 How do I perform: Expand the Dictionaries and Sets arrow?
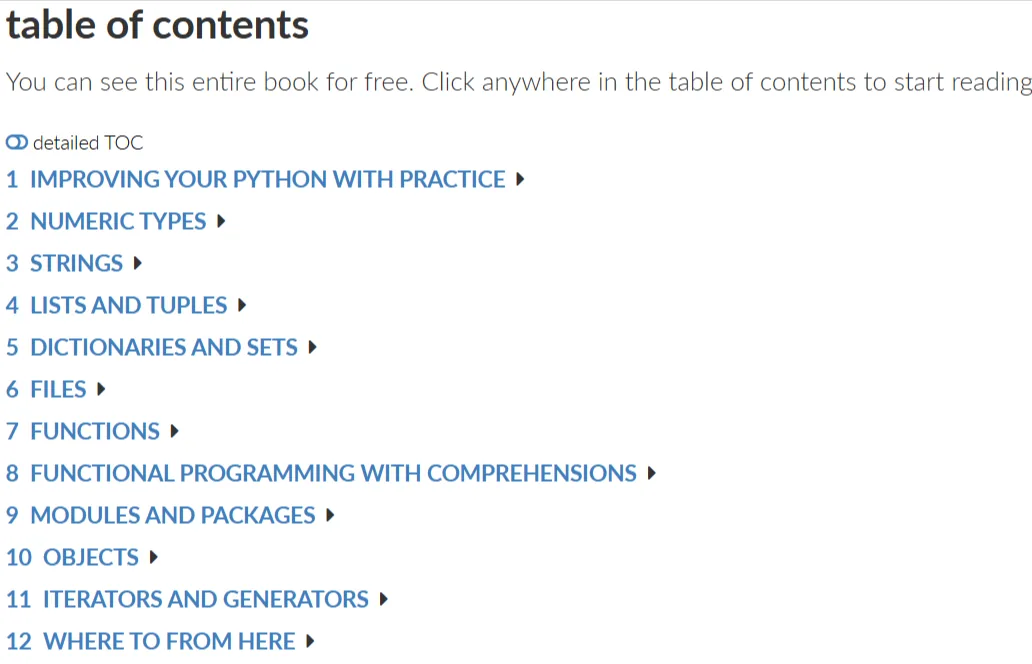click(x=313, y=347)
